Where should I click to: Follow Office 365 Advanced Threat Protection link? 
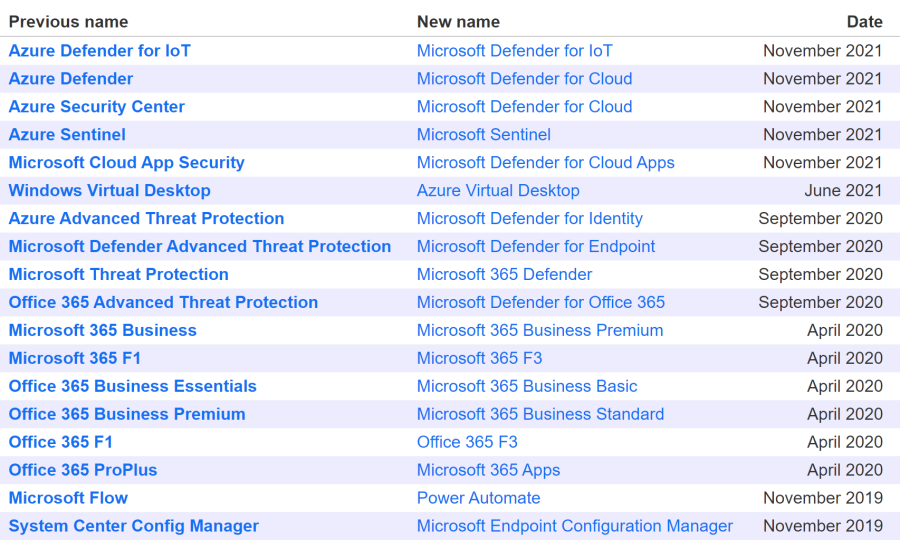tap(163, 302)
